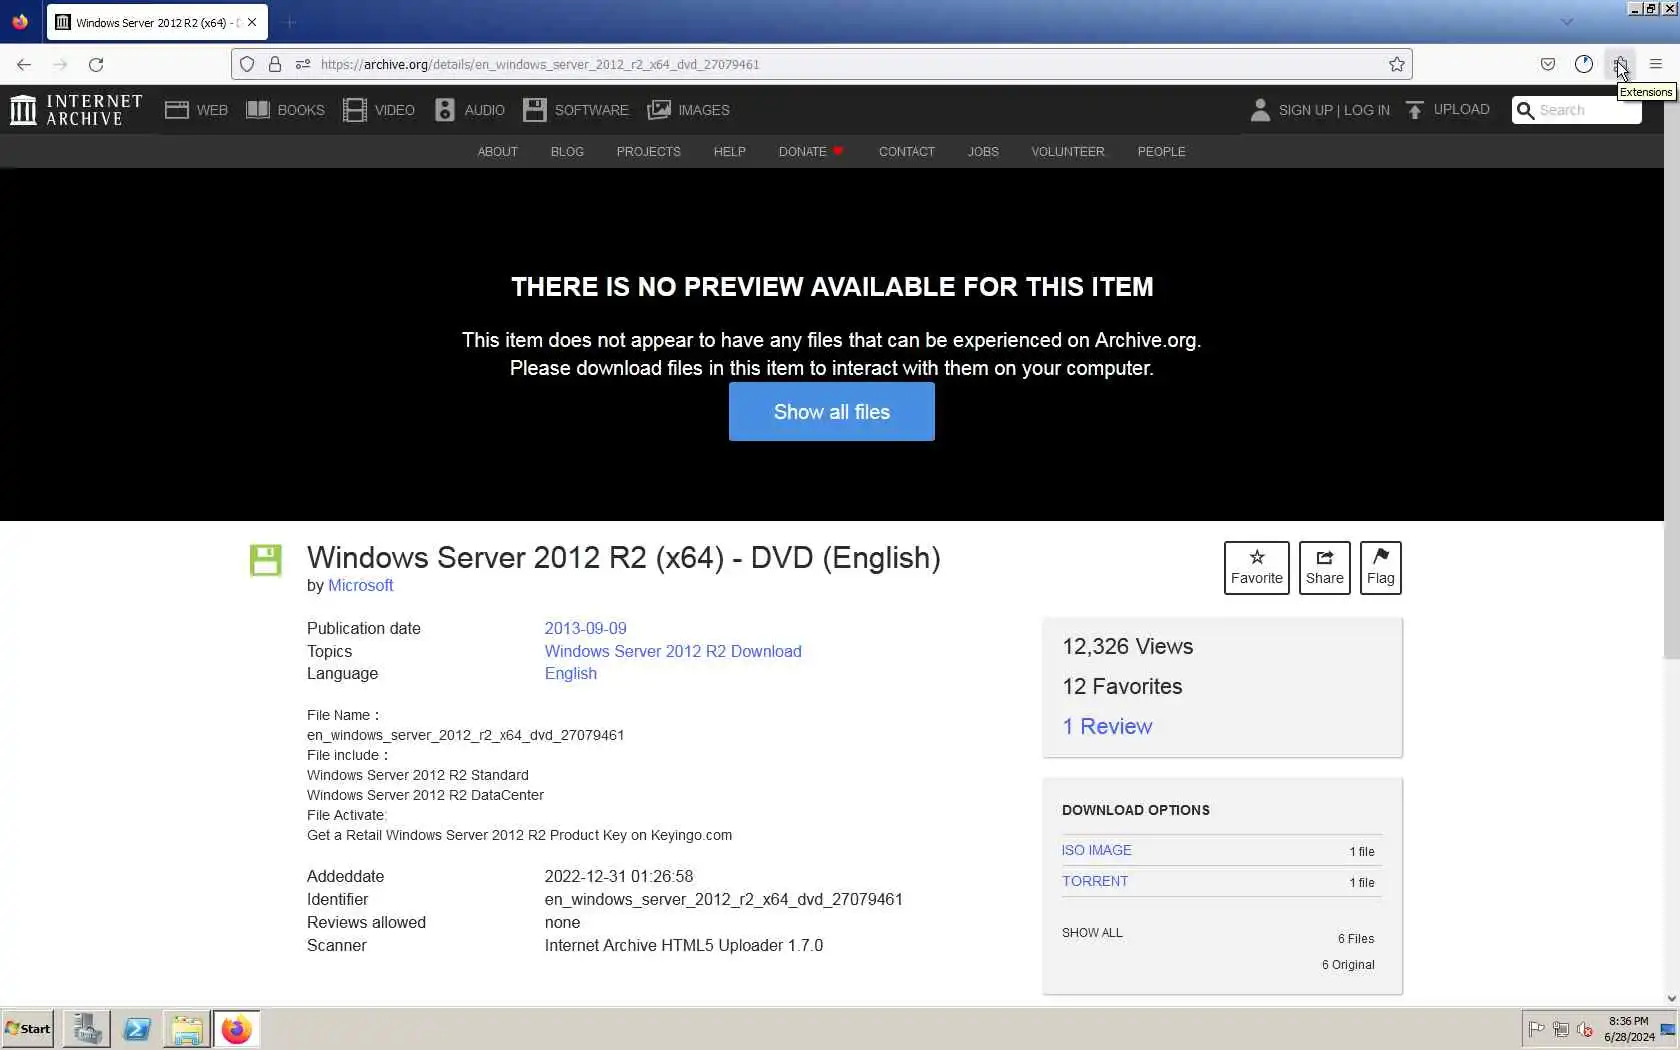Screen dimensions: 1680x1050
Task: Select the Windows Server 2012 R2 browser tab
Action: (157, 22)
